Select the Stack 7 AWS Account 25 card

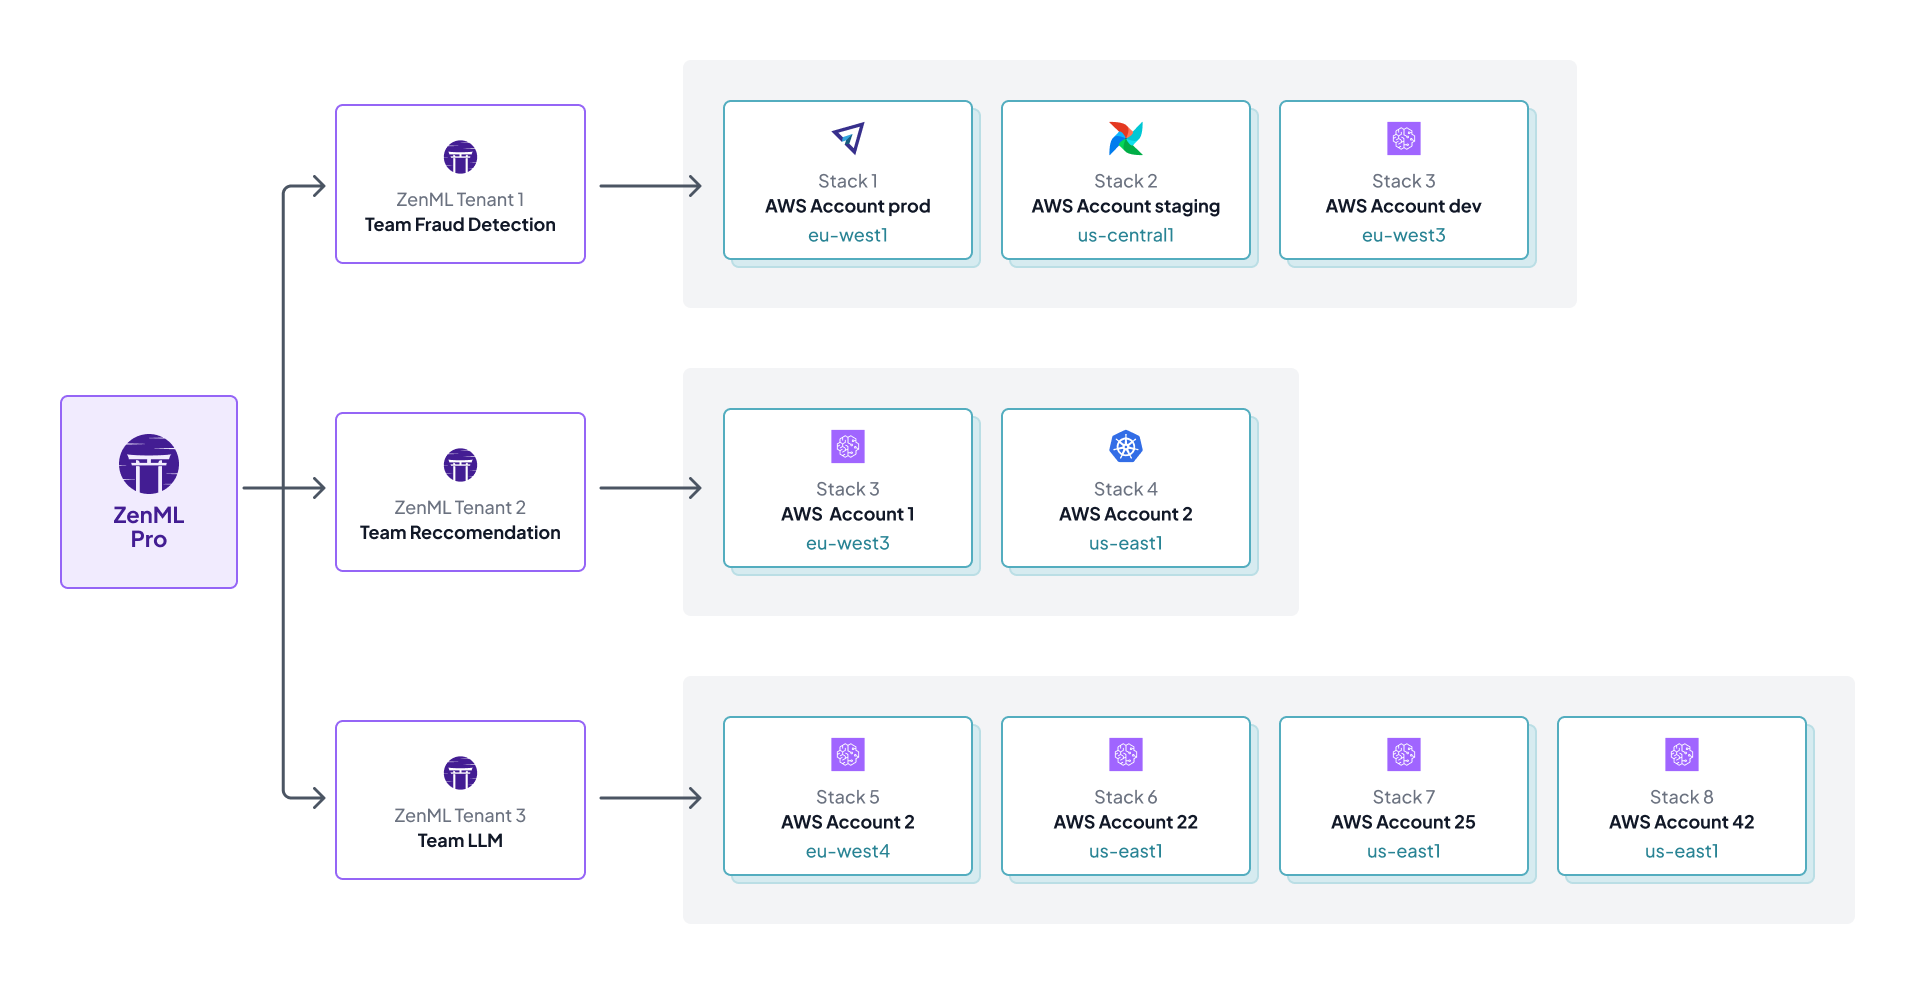pos(1403,797)
